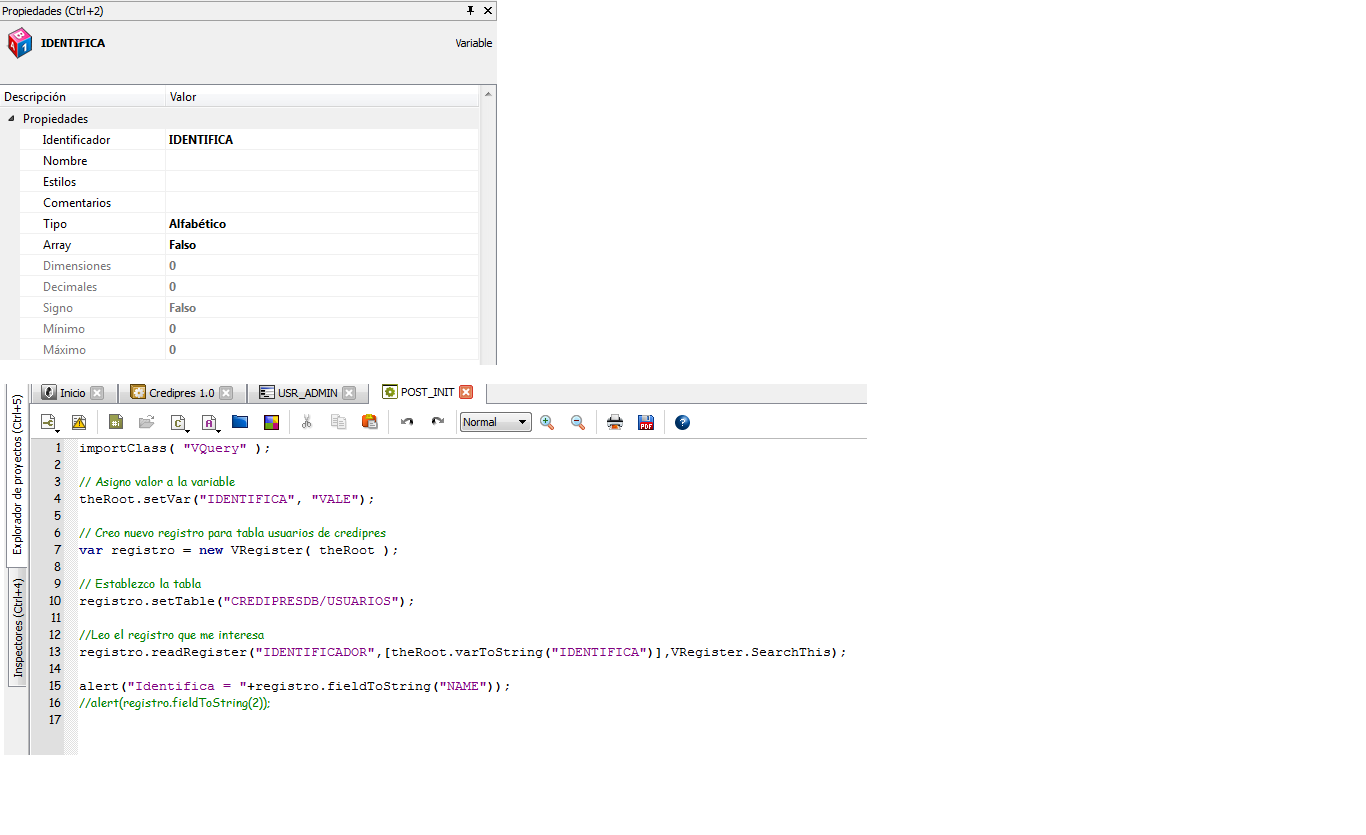The image size is (1366, 835).
Task: Click the theRoot.setVar code line
Action: [x=227, y=499]
